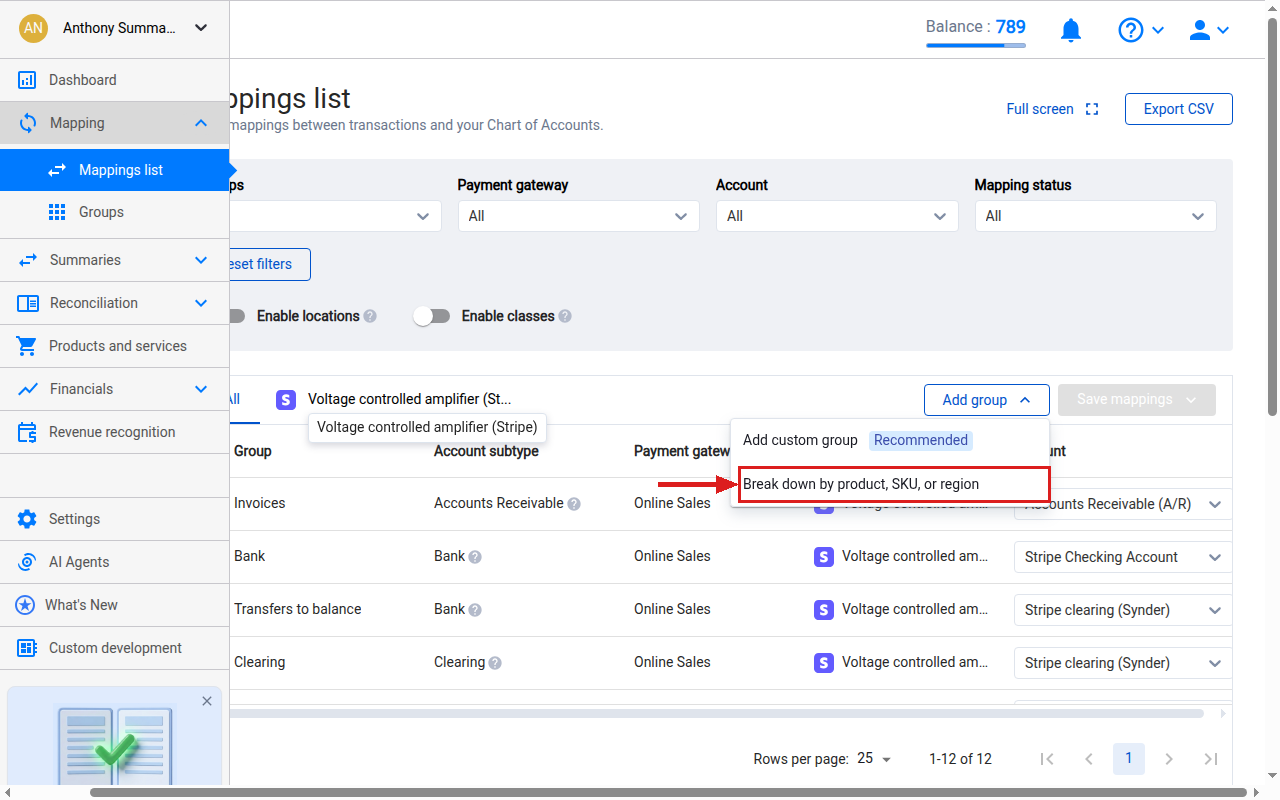Screen dimensions: 1280x800
Task: Click the Products and services cart icon
Action: pyautogui.click(x=28, y=346)
